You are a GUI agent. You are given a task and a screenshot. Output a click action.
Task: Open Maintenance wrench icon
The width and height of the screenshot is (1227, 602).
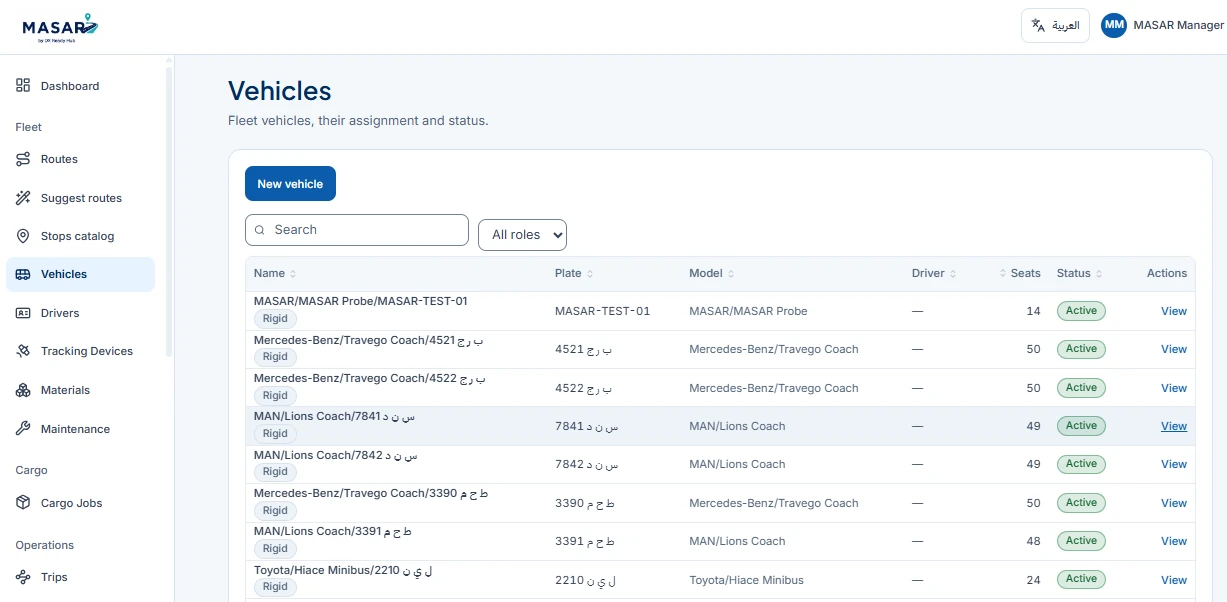pyautogui.click(x=23, y=429)
